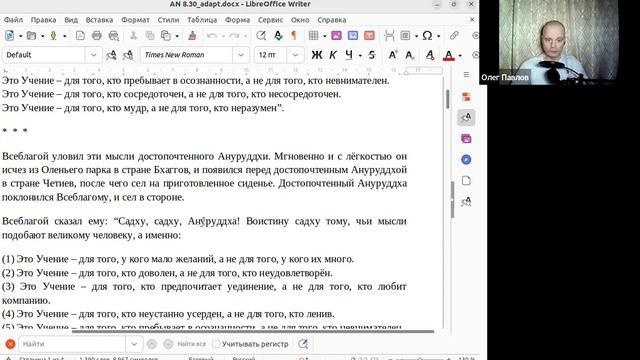
Task: Open the New Document dropdown arrow
Action: tap(20, 36)
